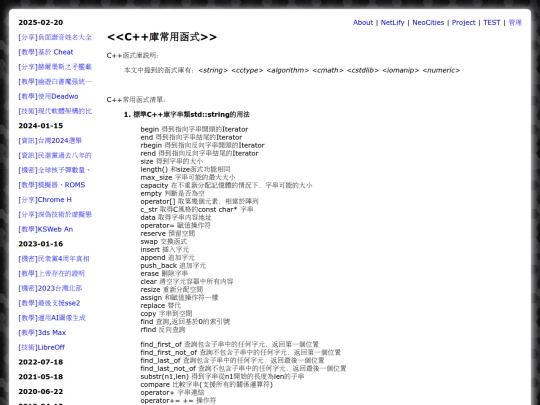This screenshot has height=405, width=540.
Task: Open the TEST link
Action: (492, 23)
